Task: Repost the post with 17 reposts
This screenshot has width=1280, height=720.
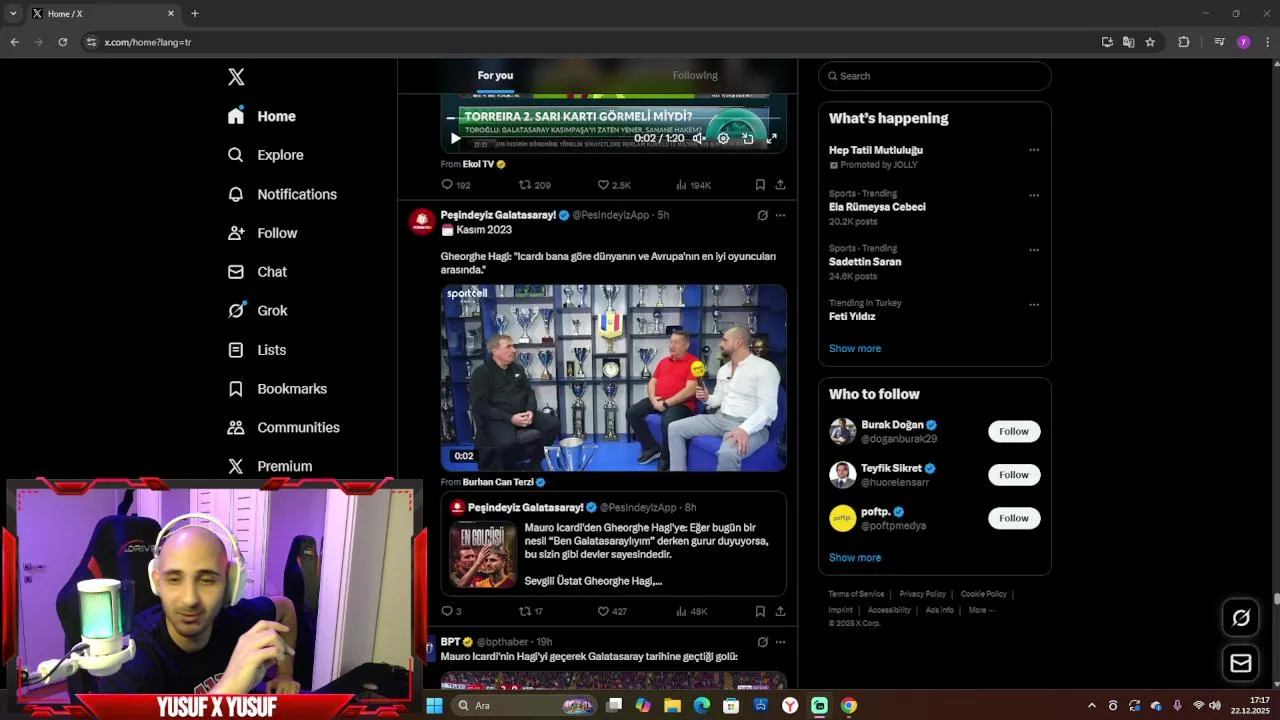Action: click(530, 611)
